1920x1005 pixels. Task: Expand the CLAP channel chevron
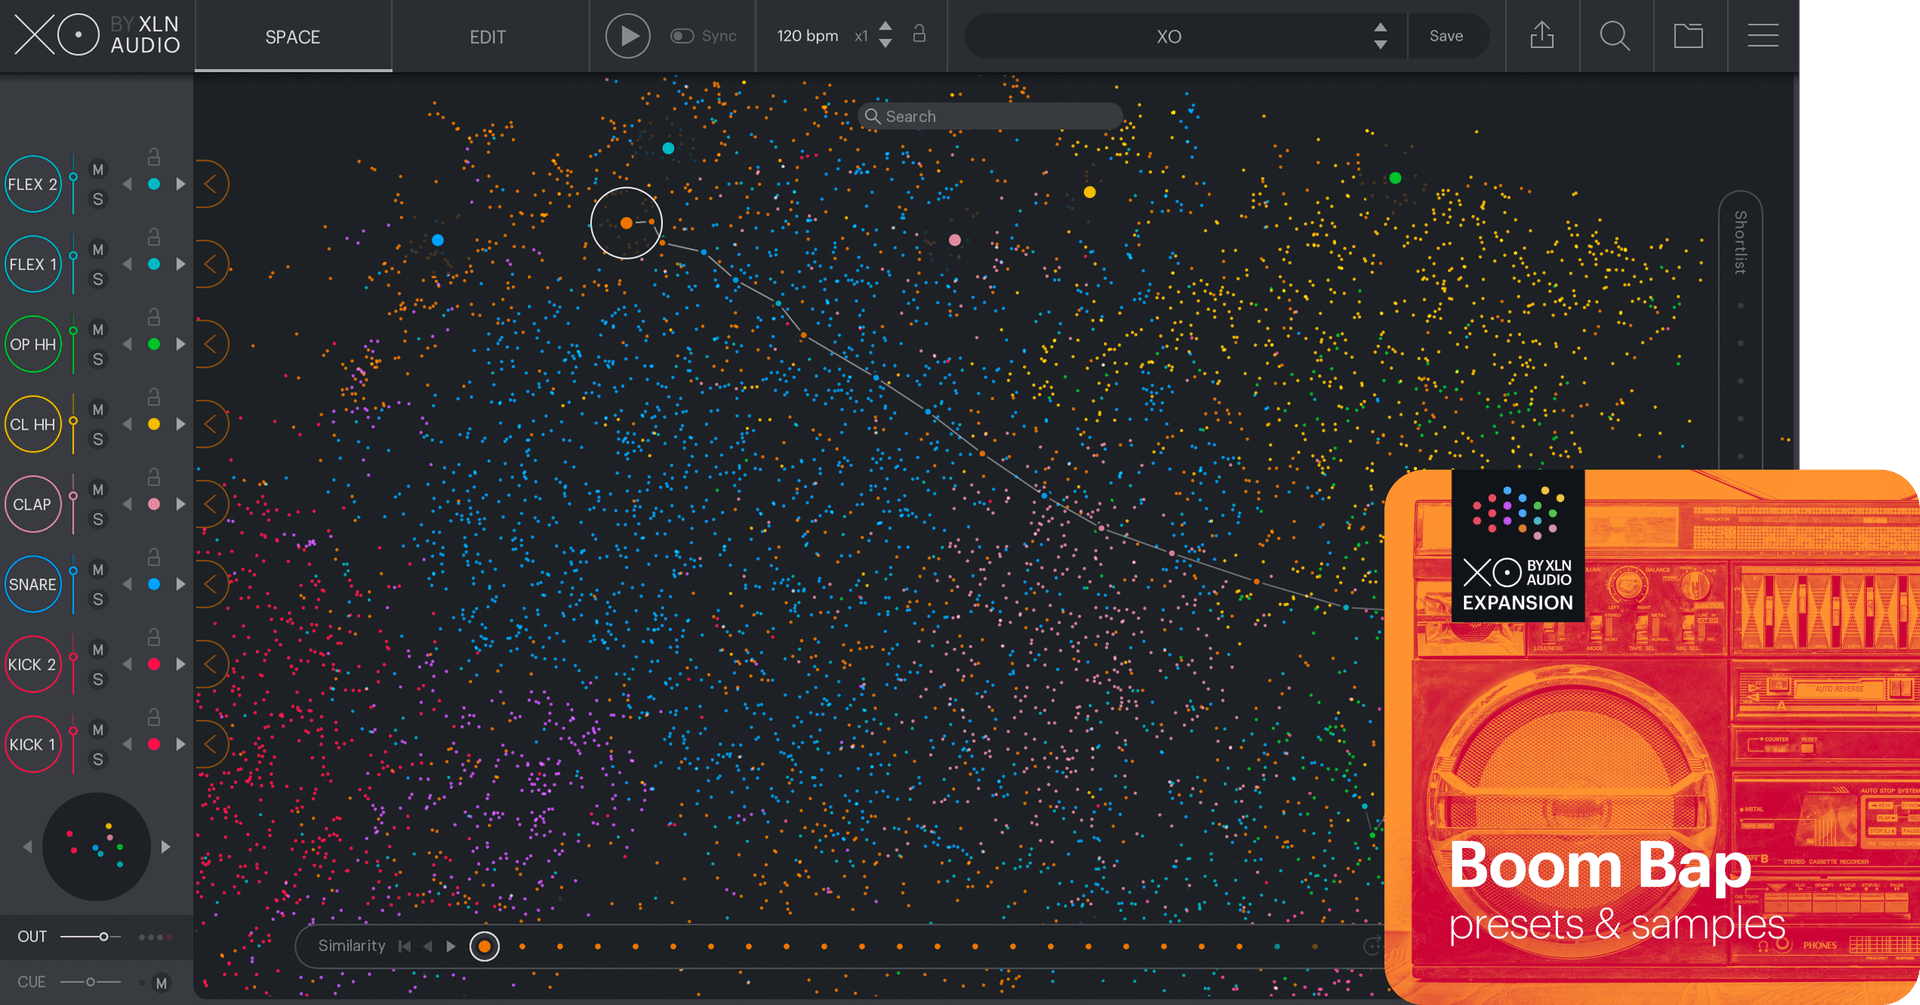coord(211,504)
